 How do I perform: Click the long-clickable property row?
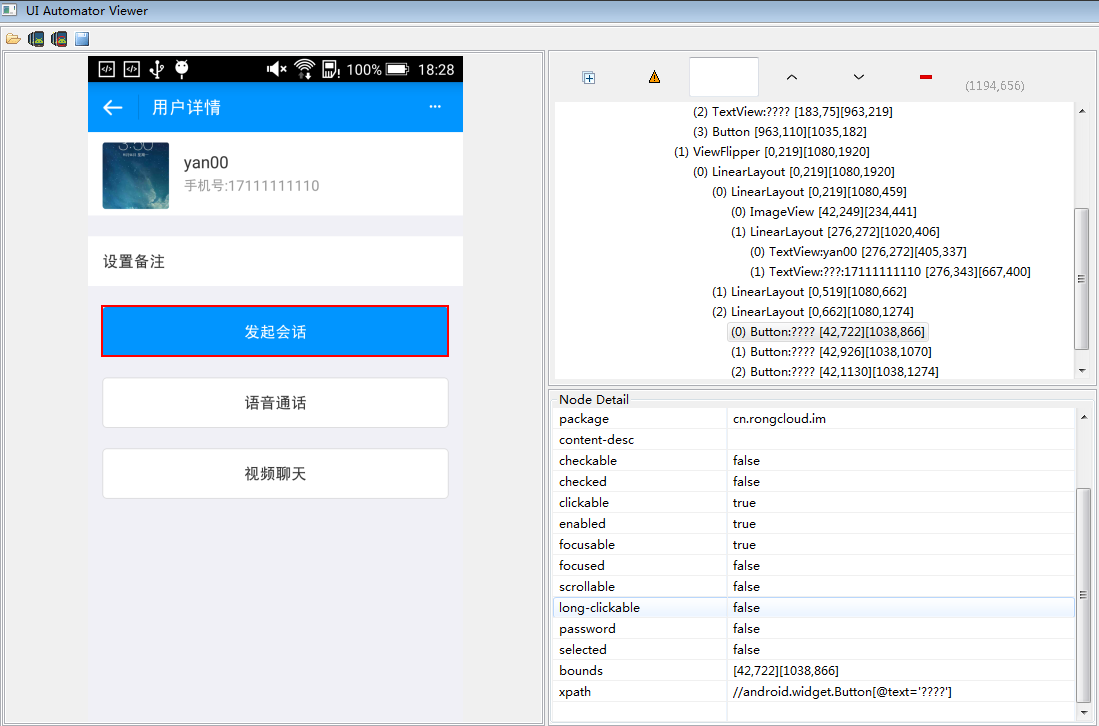coord(813,608)
